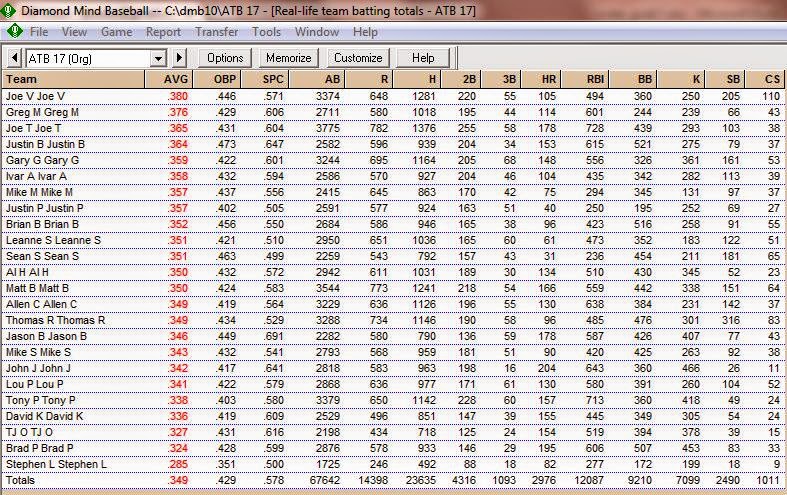Sort by the H column header

(417, 79)
